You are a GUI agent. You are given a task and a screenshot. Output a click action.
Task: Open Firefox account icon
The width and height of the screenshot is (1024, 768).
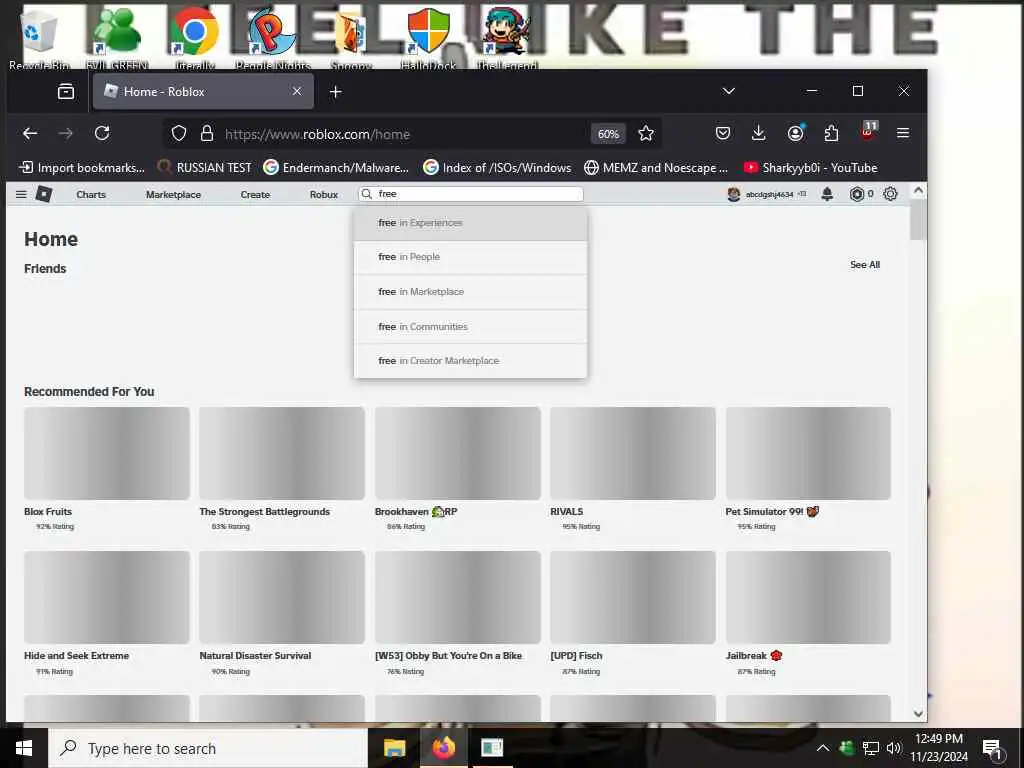point(795,133)
